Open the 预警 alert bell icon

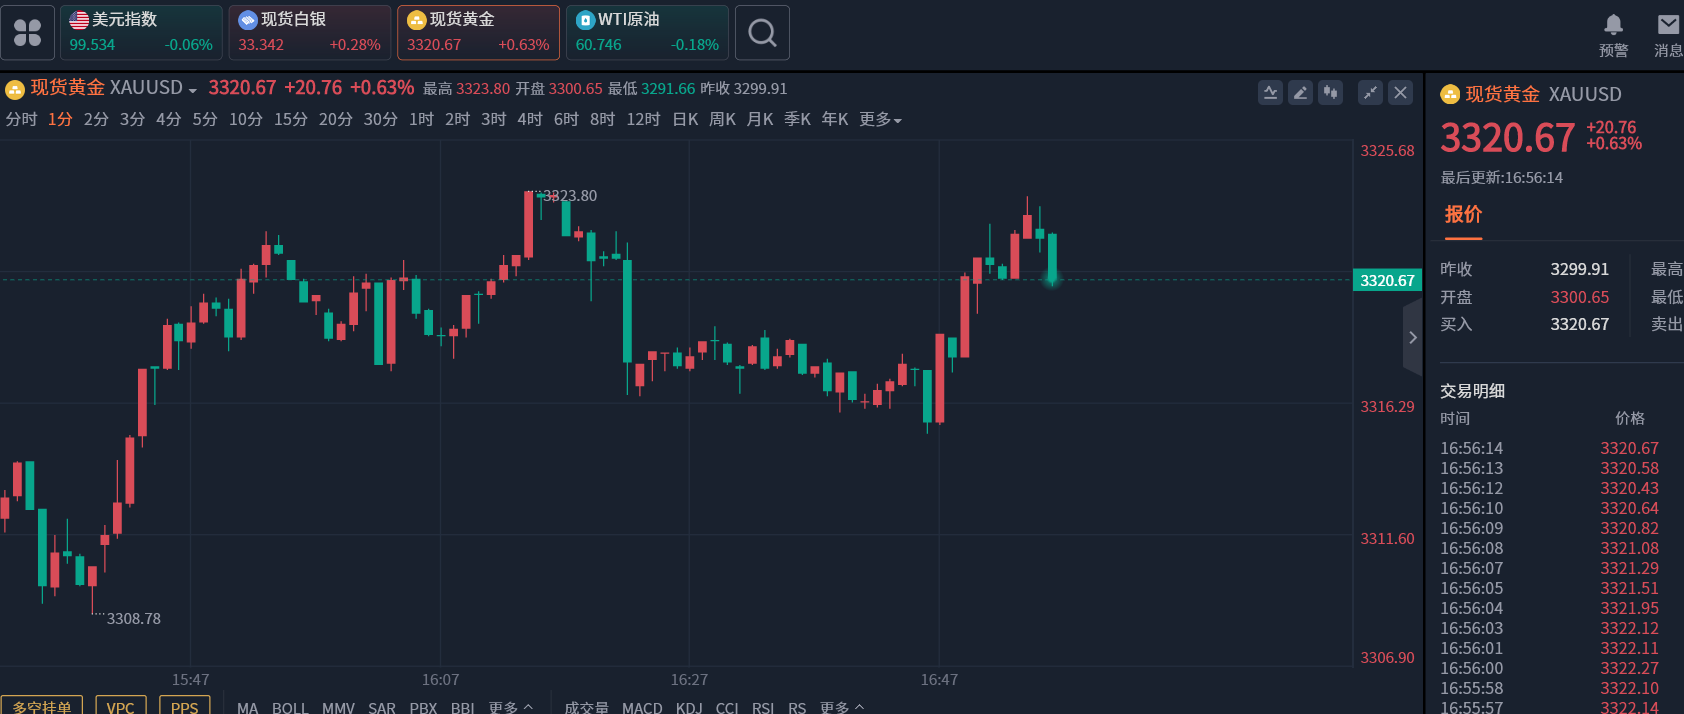click(x=1613, y=25)
